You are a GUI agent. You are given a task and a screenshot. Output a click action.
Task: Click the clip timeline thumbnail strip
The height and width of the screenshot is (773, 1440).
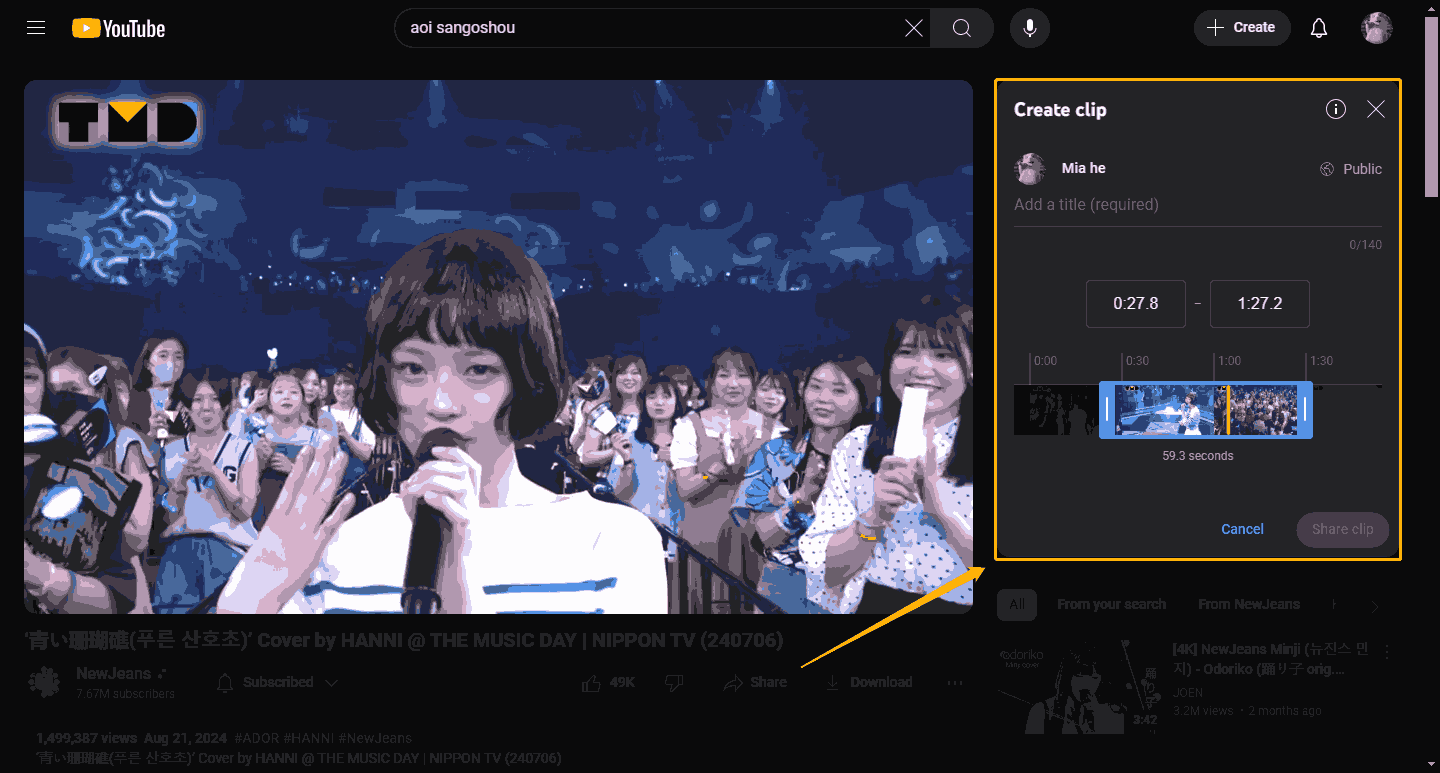pos(1198,410)
